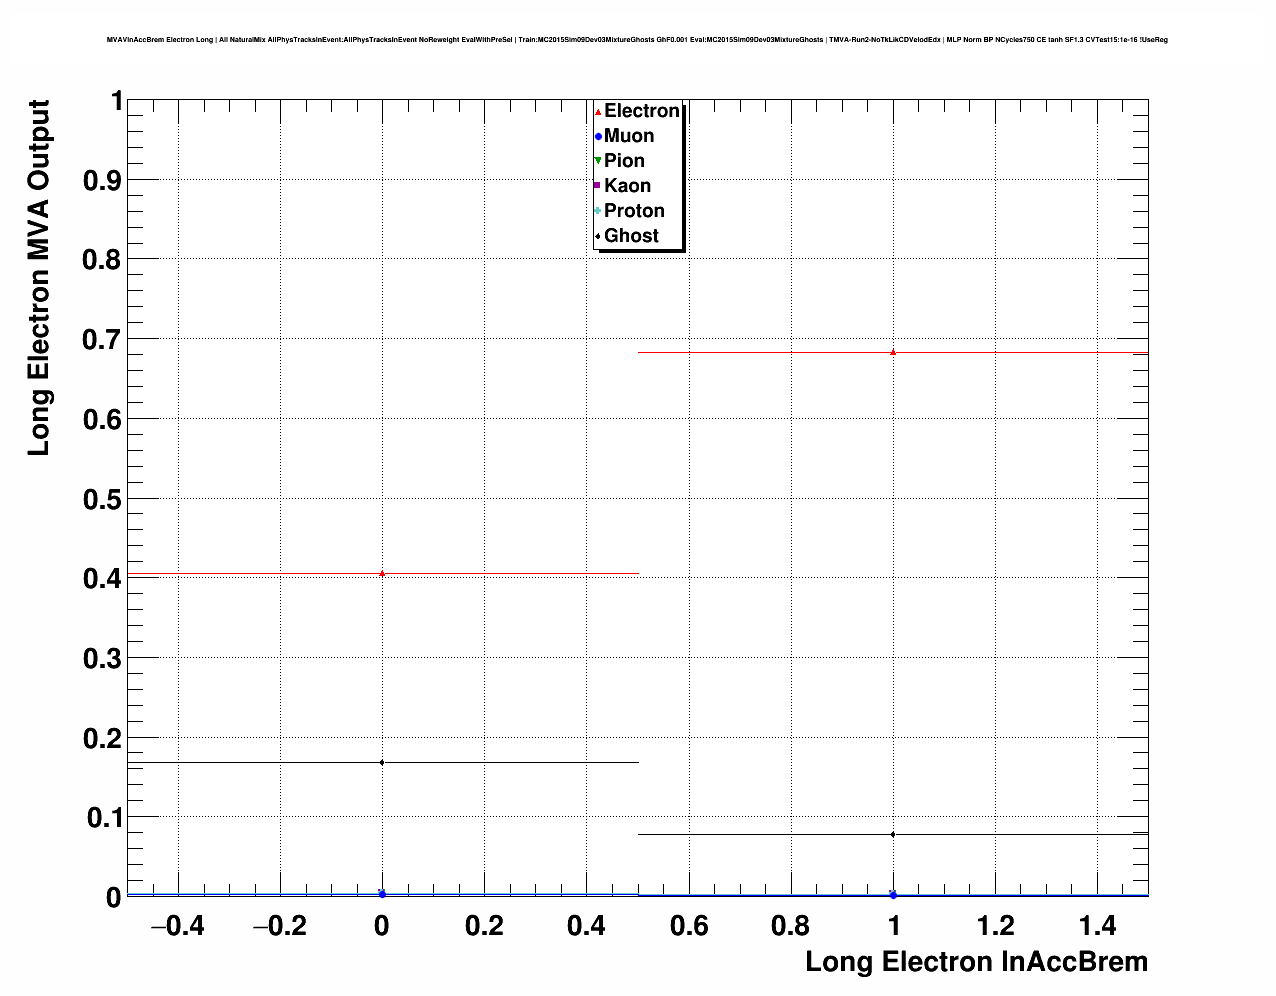Image resolution: width=1276 pixels, height=996 pixels.
Task: Click the y-axis tick label 0.3
Action: 102,658
